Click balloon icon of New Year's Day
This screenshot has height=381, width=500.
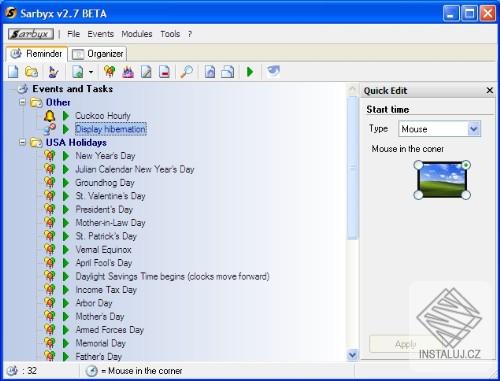pos(49,156)
